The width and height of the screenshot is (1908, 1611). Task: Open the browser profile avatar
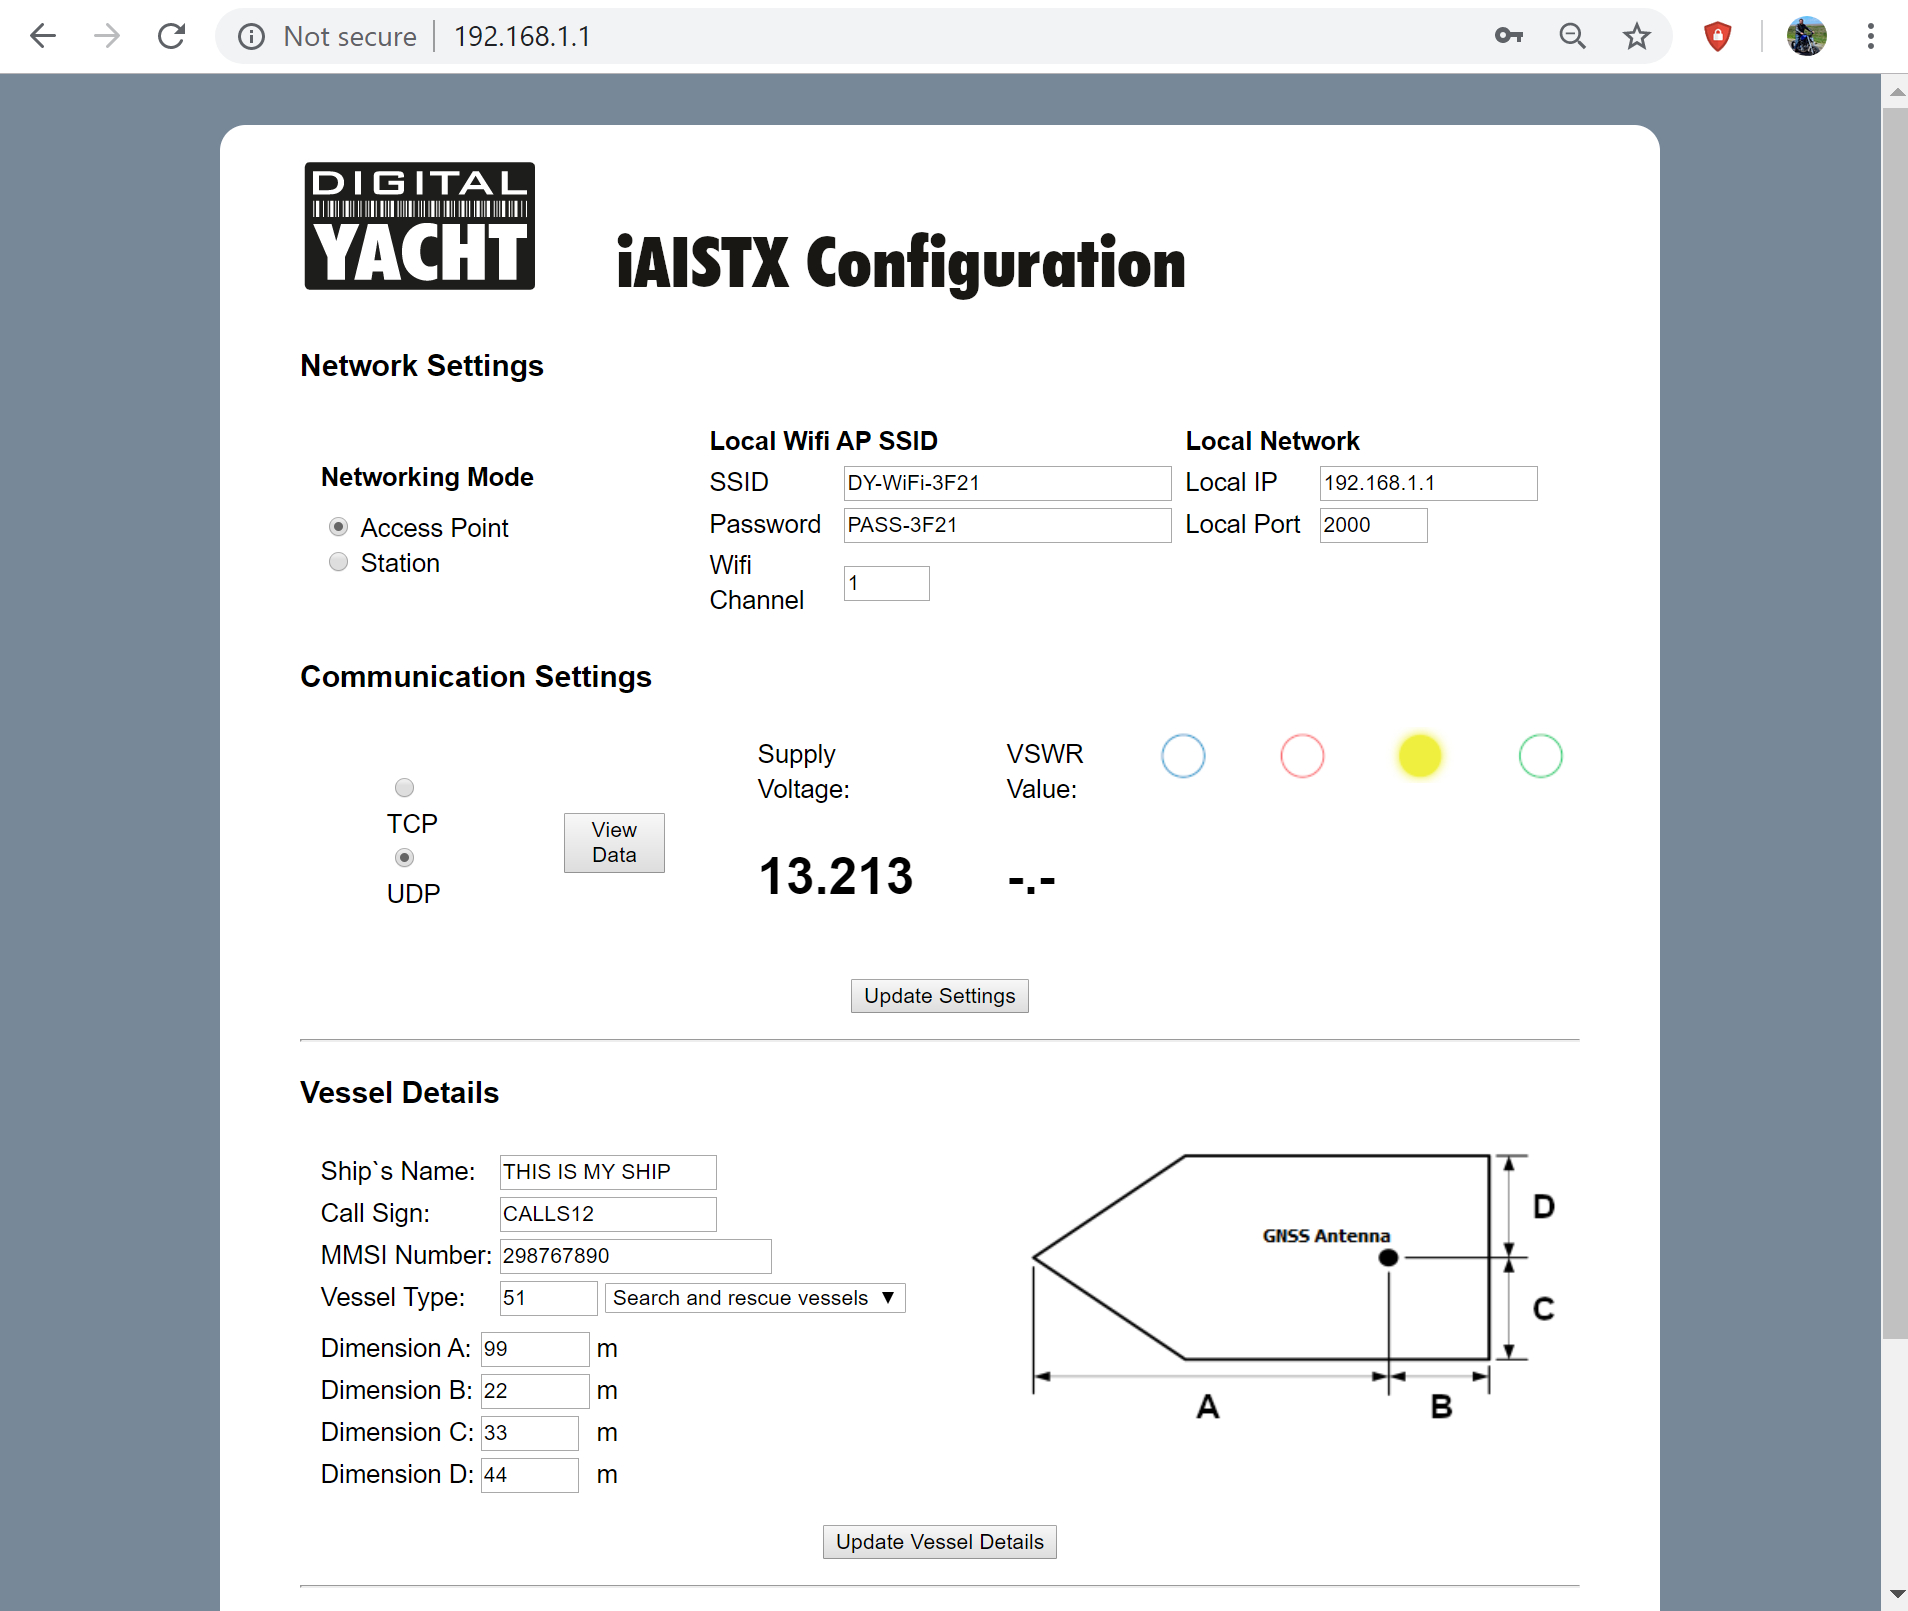(x=1806, y=37)
